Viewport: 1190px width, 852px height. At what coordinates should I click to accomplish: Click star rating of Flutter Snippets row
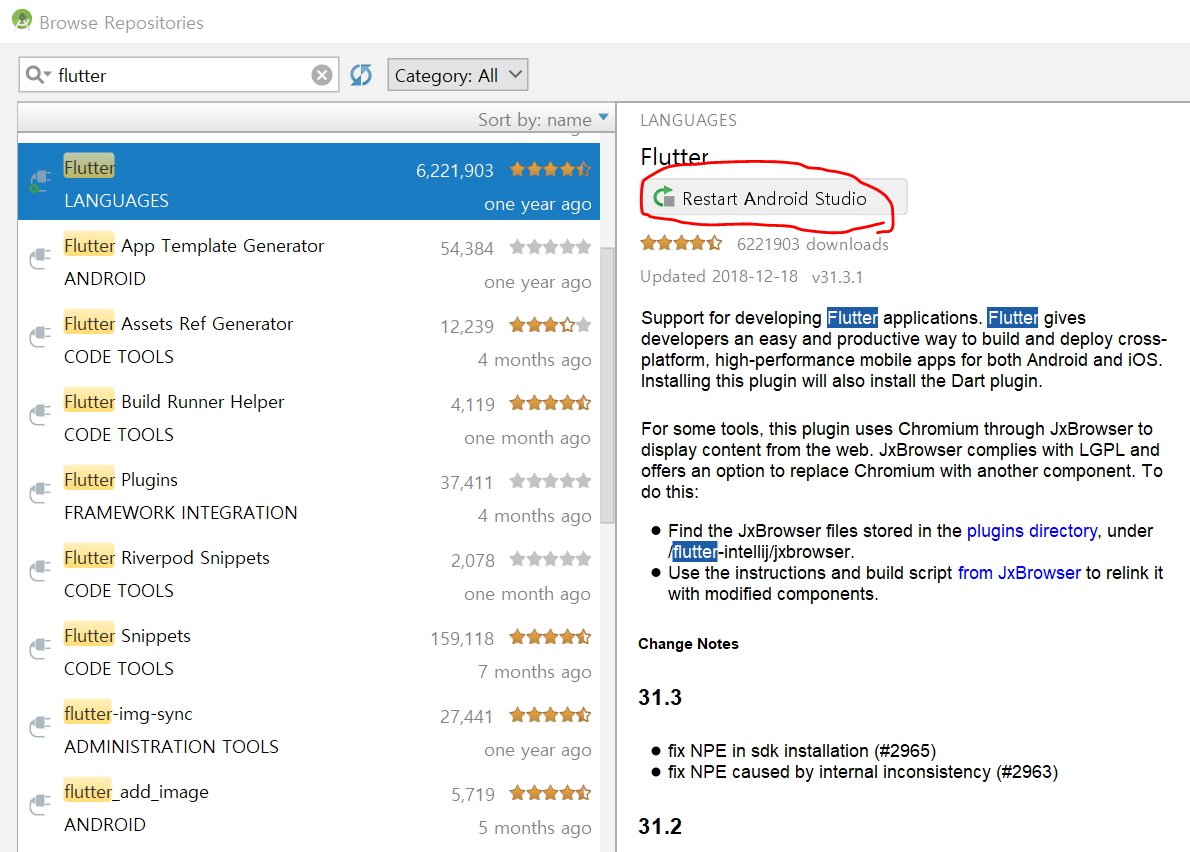point(550,637)
